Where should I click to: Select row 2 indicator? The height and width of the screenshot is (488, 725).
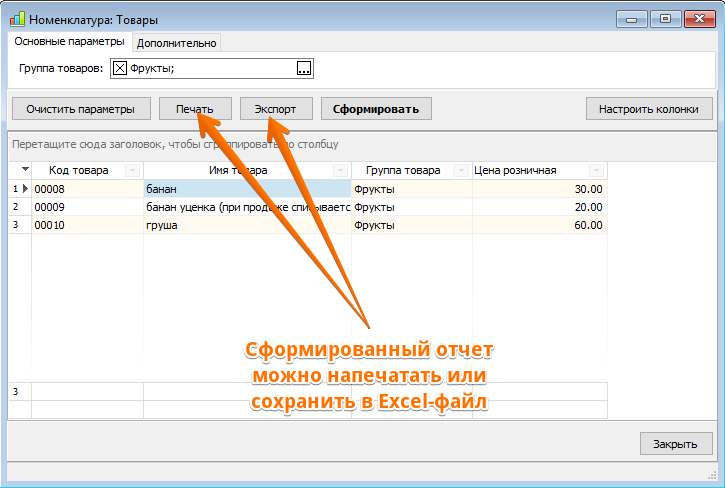click(20, 207)
